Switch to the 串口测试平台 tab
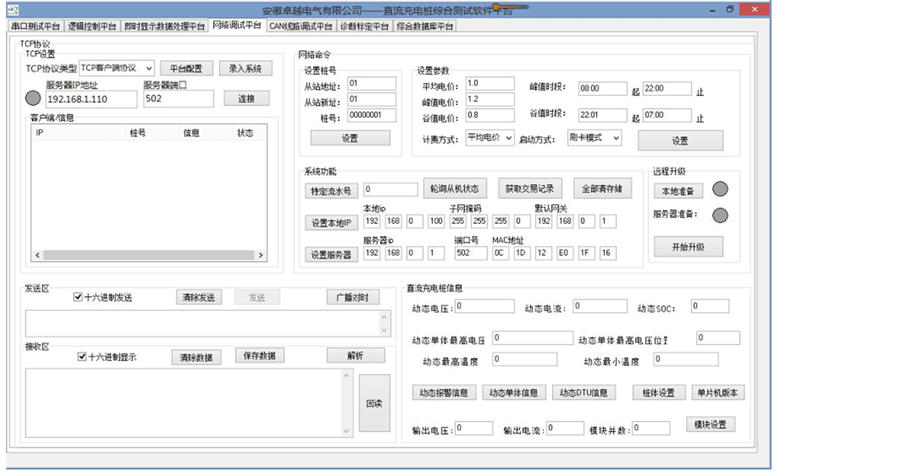The width and height of the screenshot is (903, 472). click(36, 26)
